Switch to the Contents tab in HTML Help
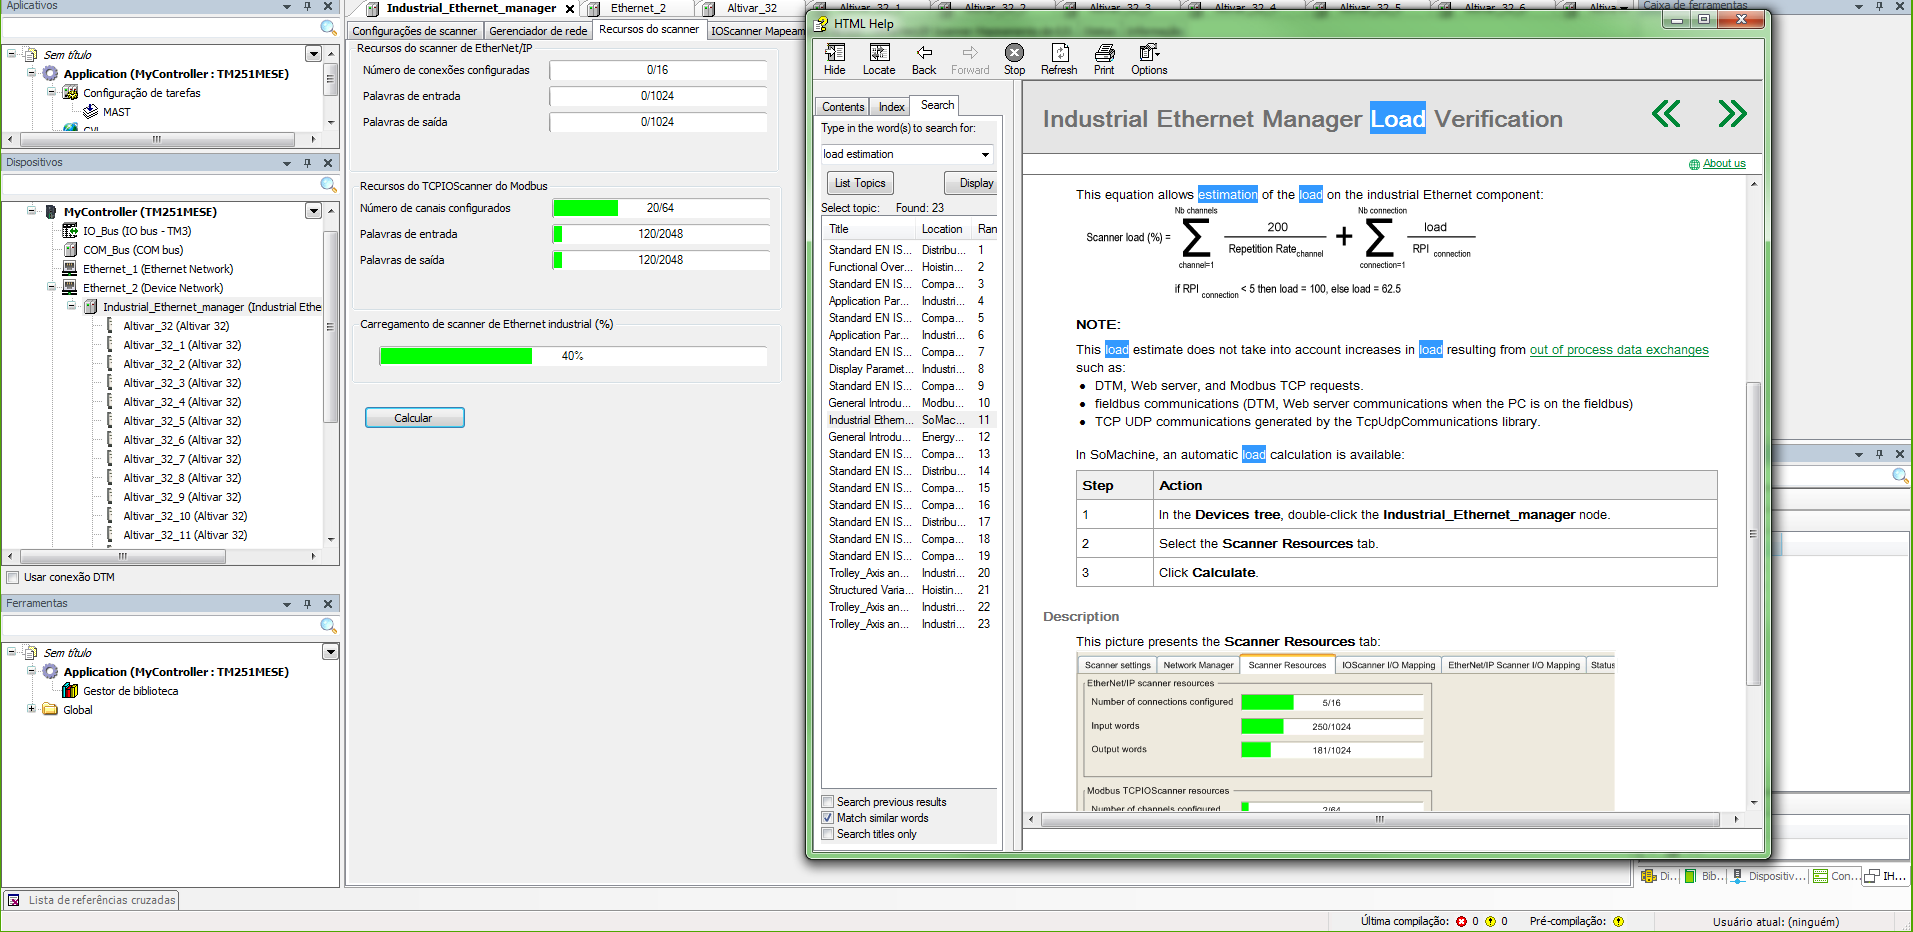This screenshot has height=932, width=1913. click(843, 107)
